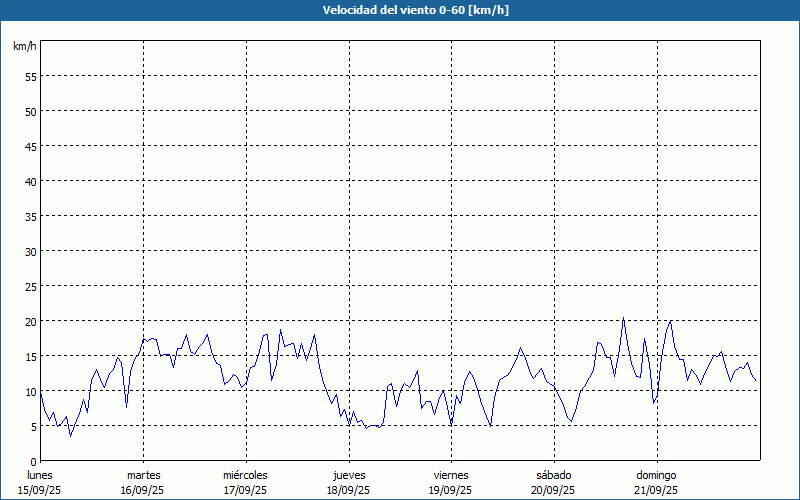The width and height of the screenshot is (800, 500).
Task: Select the 'jueves' day label
Action: [x=349, y=475]
